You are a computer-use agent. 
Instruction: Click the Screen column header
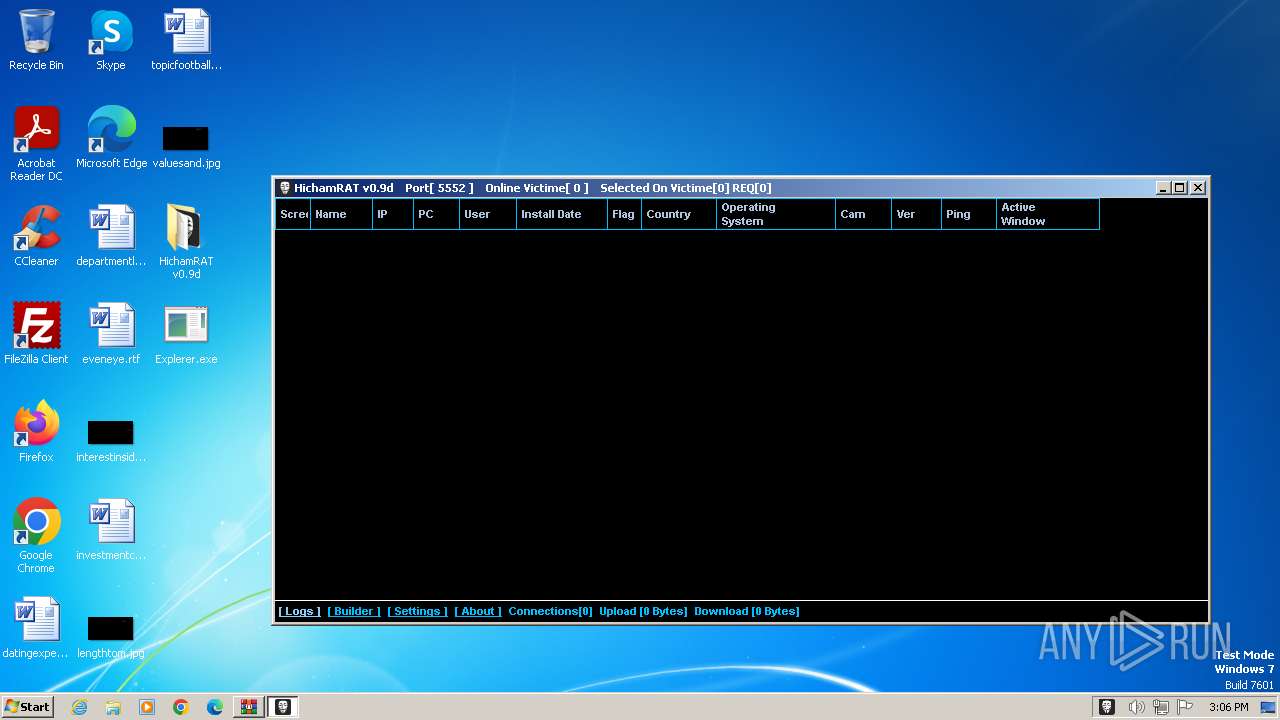tap(293, 214)
